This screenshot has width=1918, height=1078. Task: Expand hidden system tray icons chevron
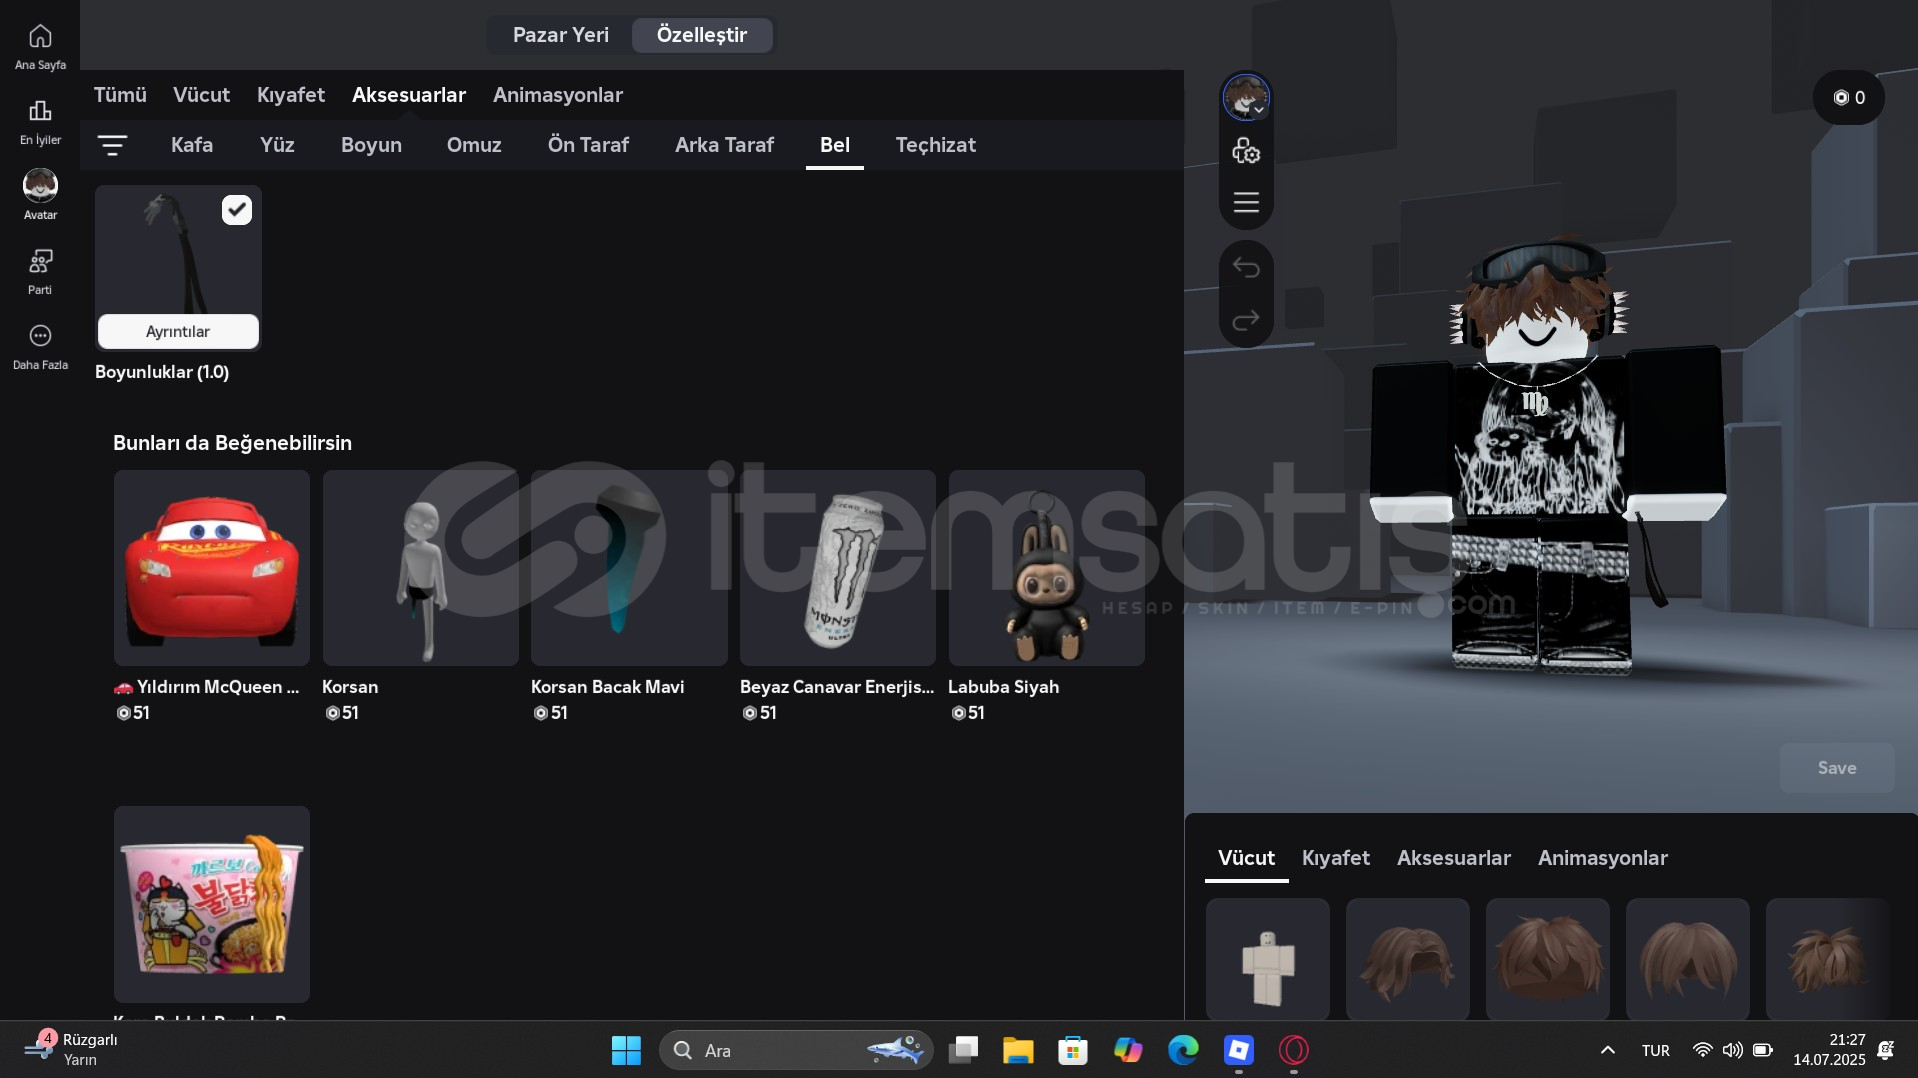[1608, 1050]
